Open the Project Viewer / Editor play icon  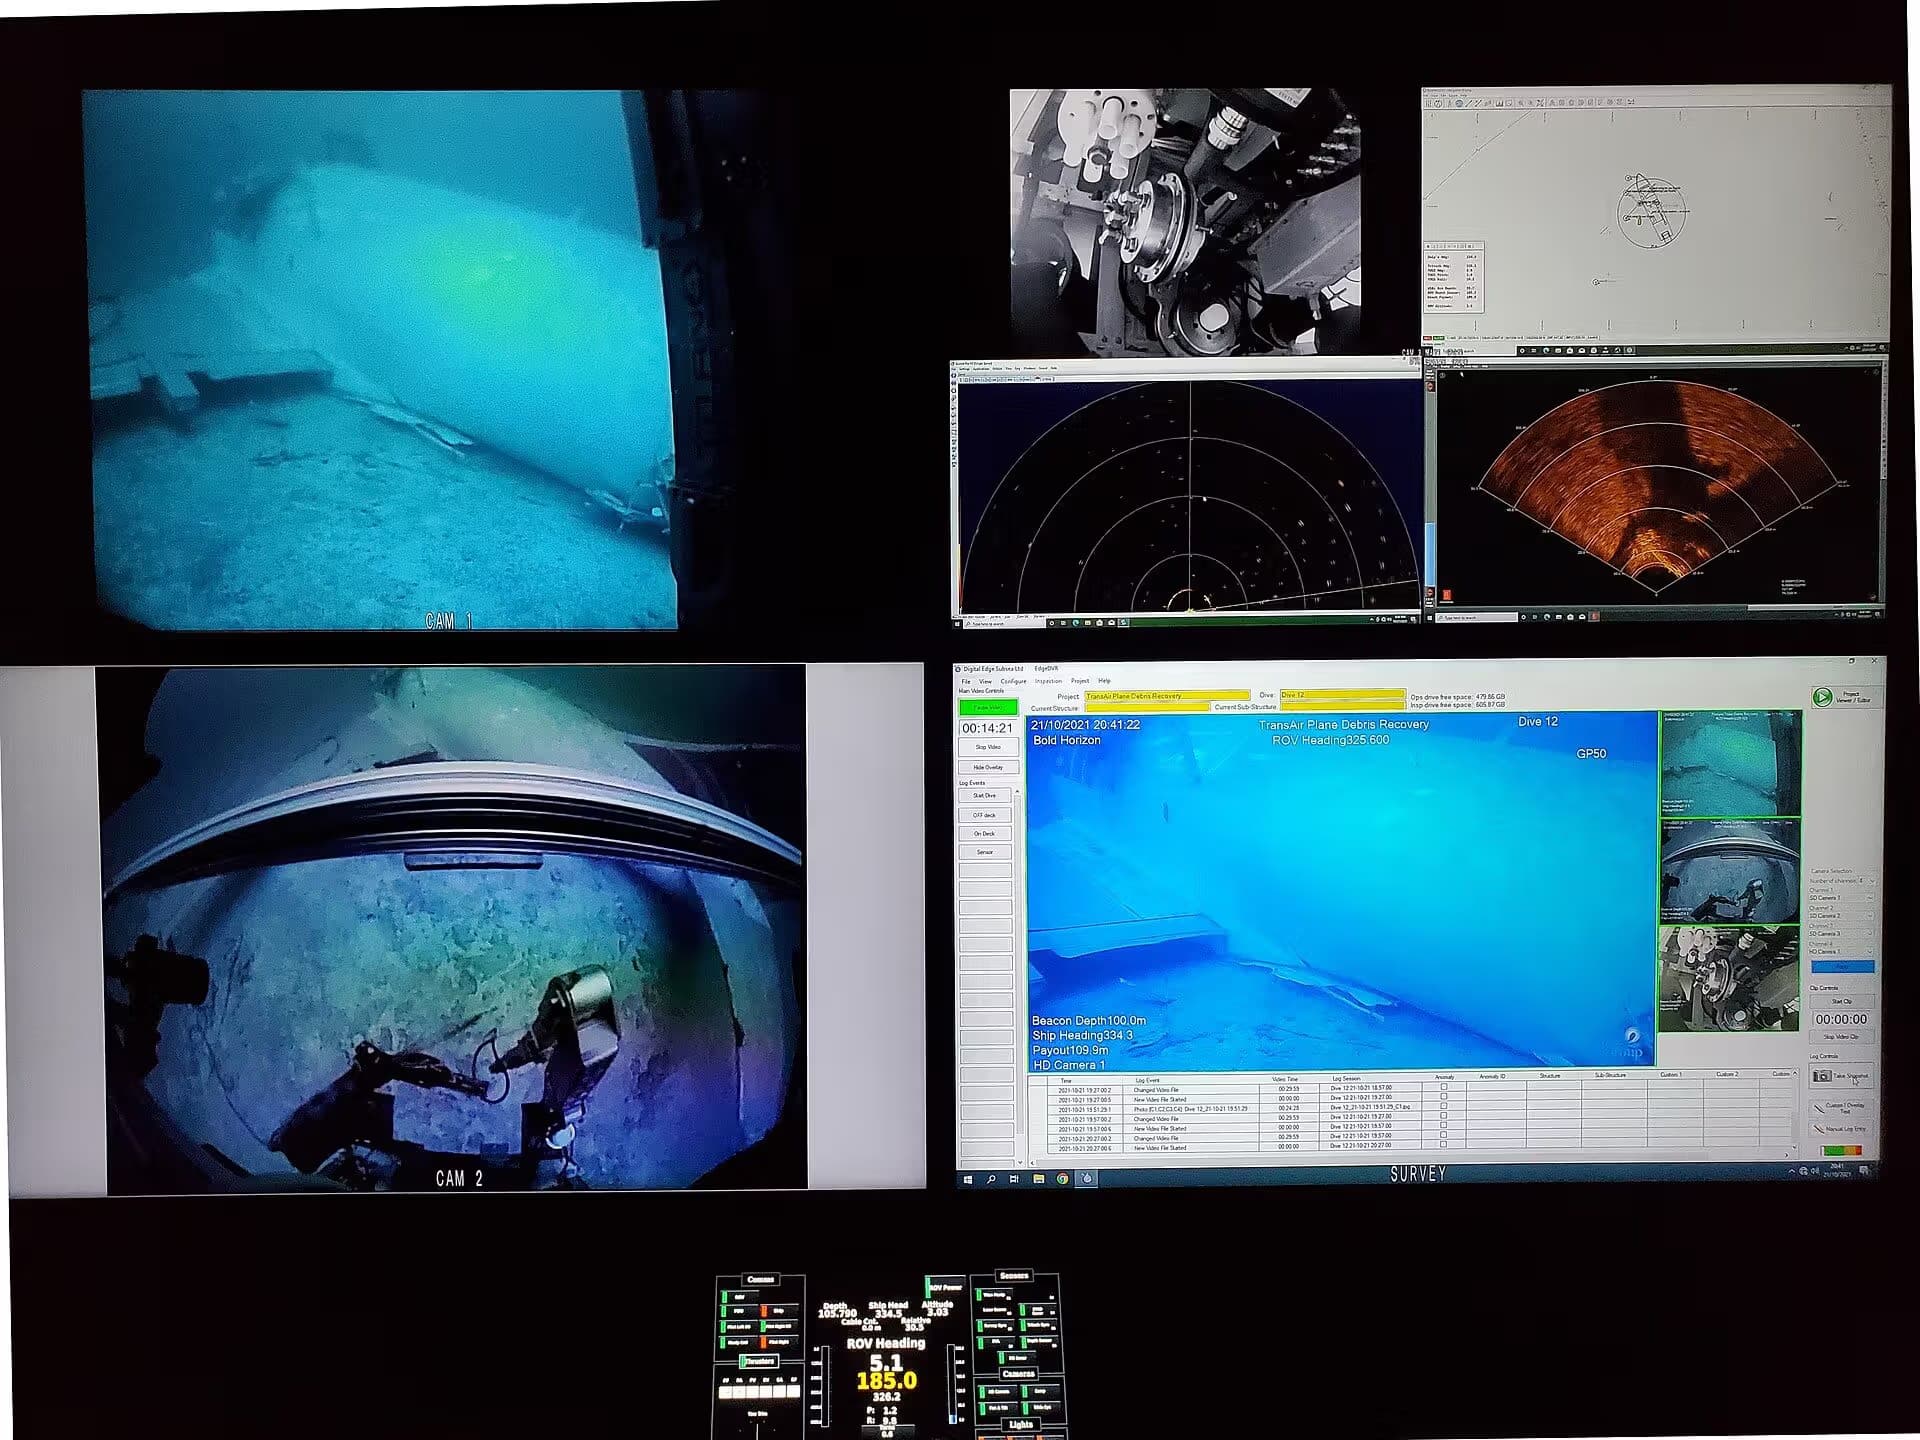[x=1823, y=697]
